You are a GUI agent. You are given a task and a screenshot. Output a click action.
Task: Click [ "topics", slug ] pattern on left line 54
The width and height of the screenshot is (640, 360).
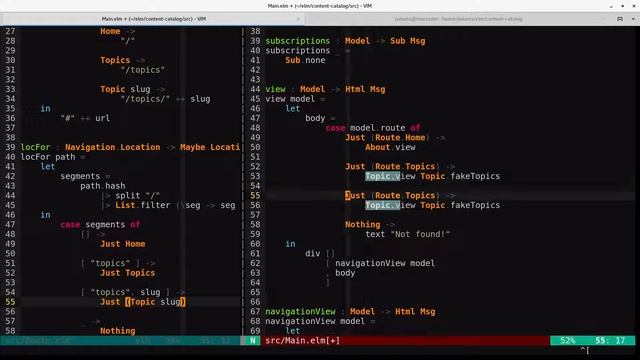click(125, 292)
